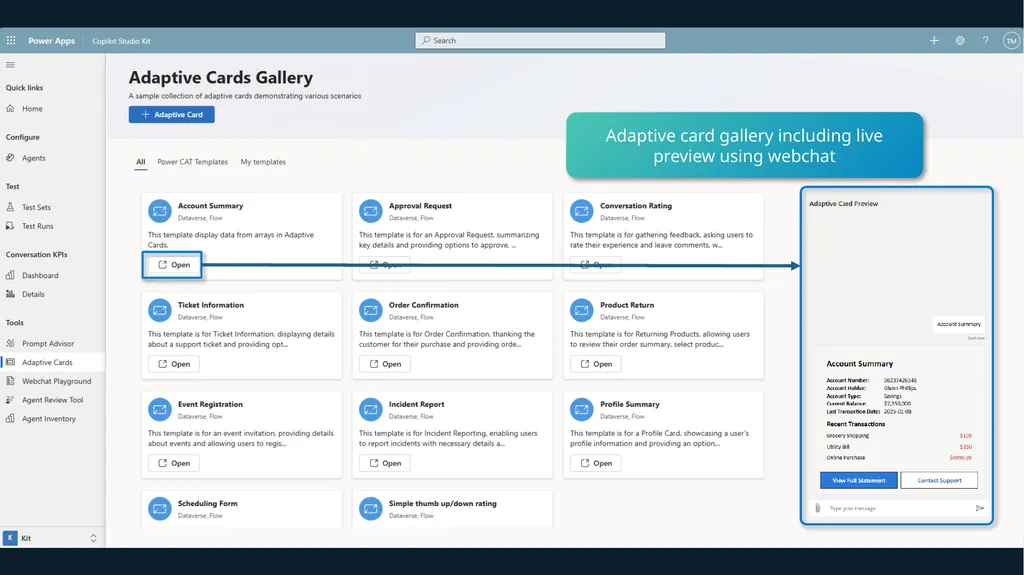Open the Profile Summary template

tap(596, 463)
